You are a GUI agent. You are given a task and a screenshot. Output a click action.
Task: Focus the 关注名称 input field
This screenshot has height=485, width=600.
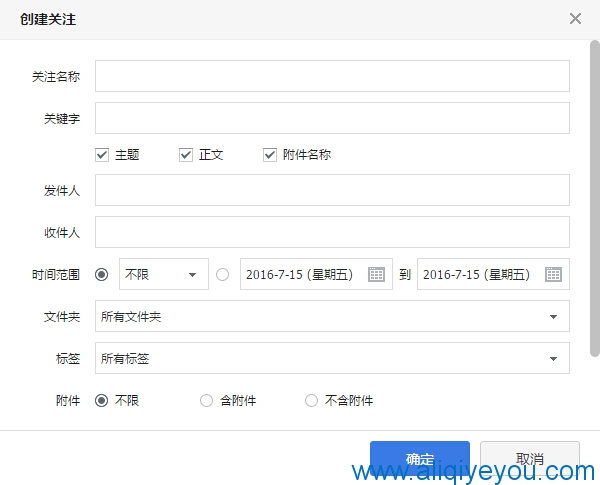tap(332, 76)
